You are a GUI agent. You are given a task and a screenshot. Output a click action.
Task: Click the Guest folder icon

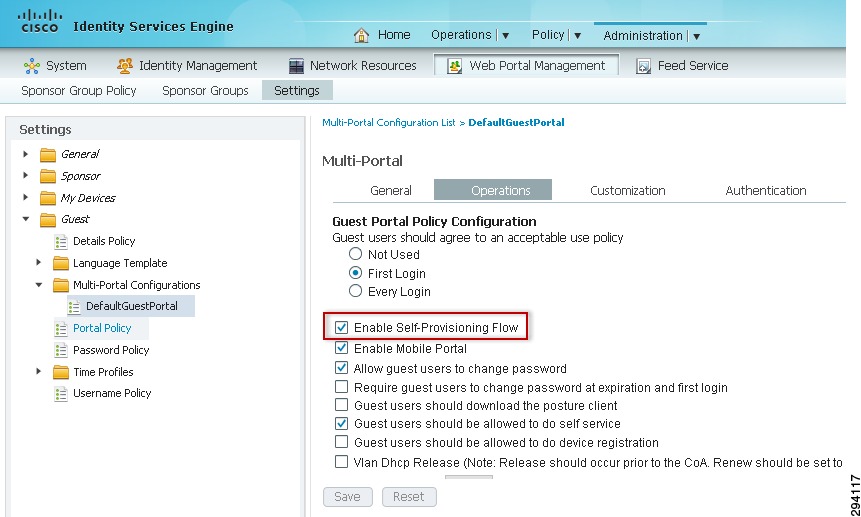pos(48,219)
